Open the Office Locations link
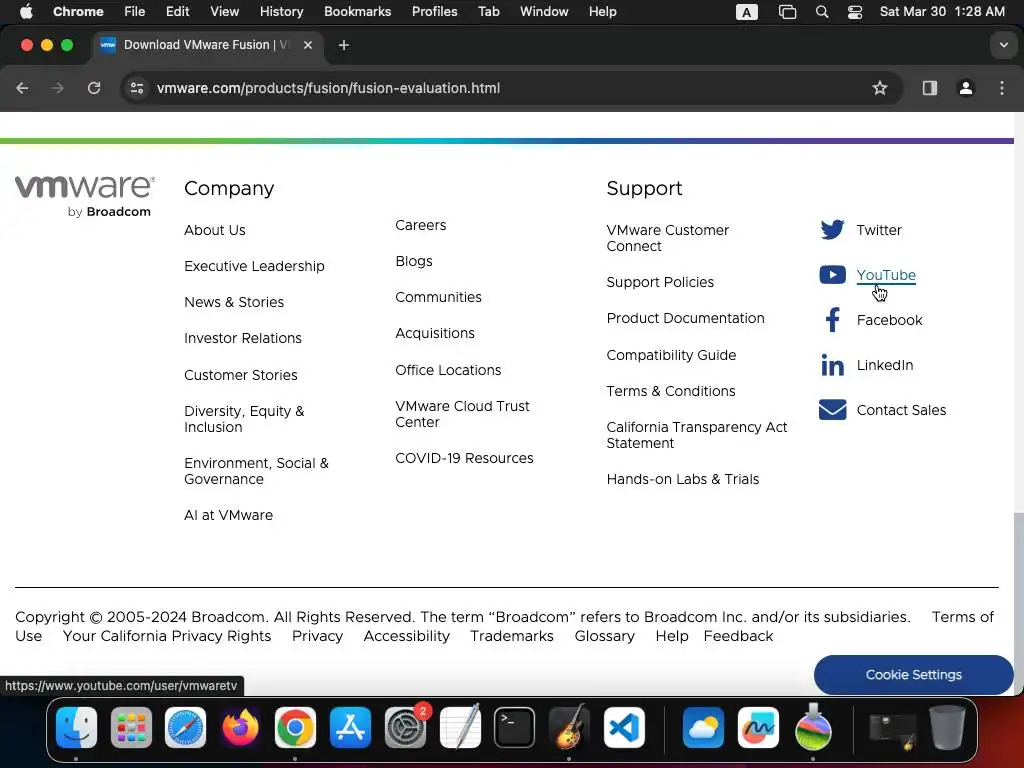This screenshot has width=1024, height=768. (448, 370)
